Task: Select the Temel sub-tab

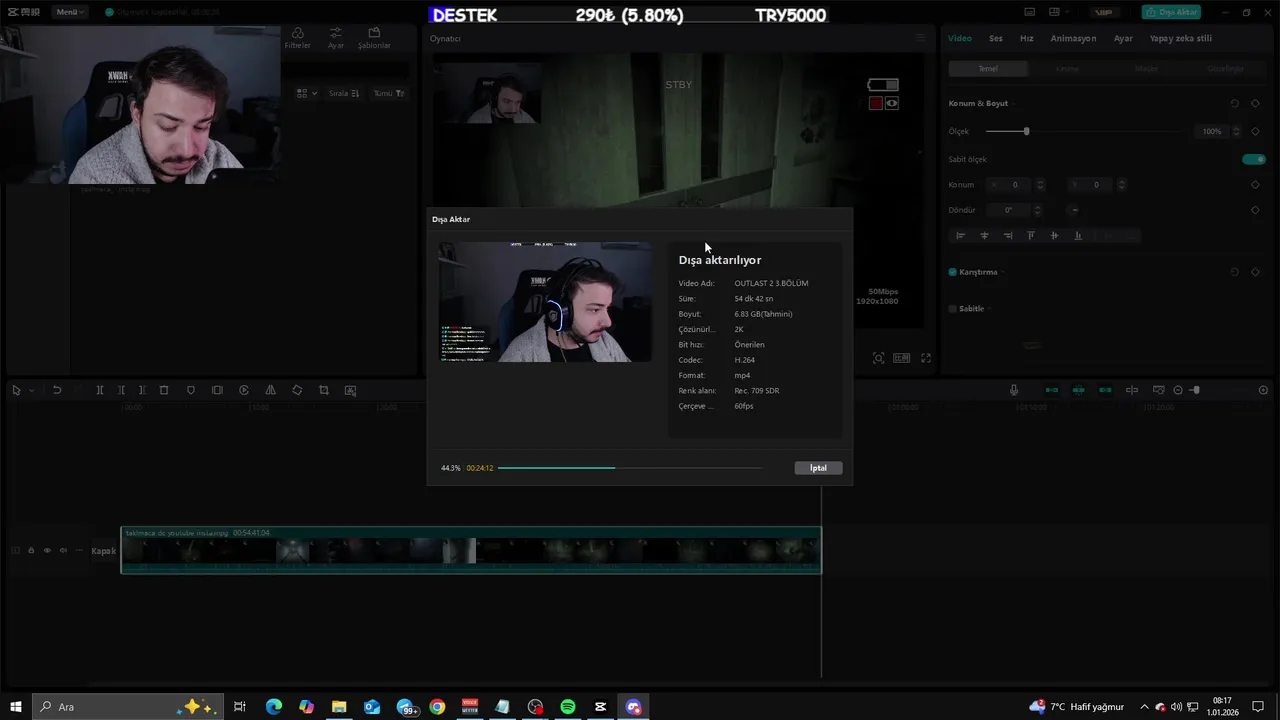Action: click(x=988, y=69)
